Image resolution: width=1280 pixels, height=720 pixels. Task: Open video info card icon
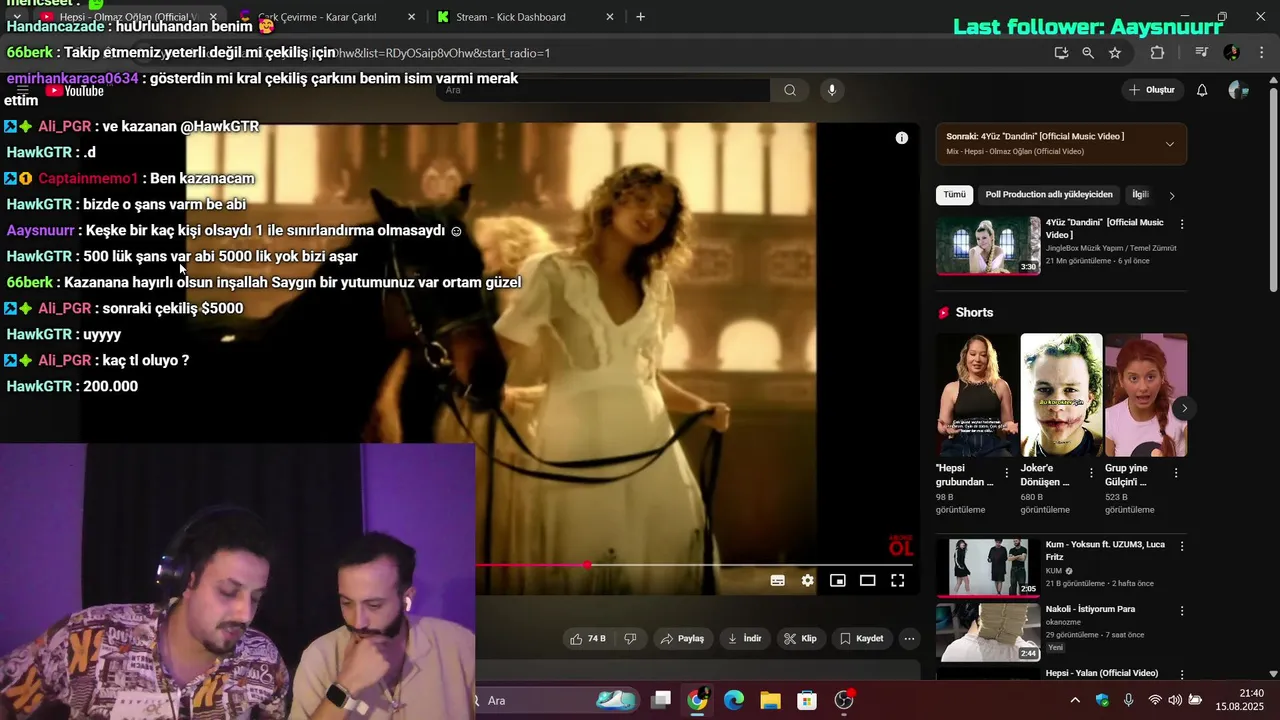[901, 138]
